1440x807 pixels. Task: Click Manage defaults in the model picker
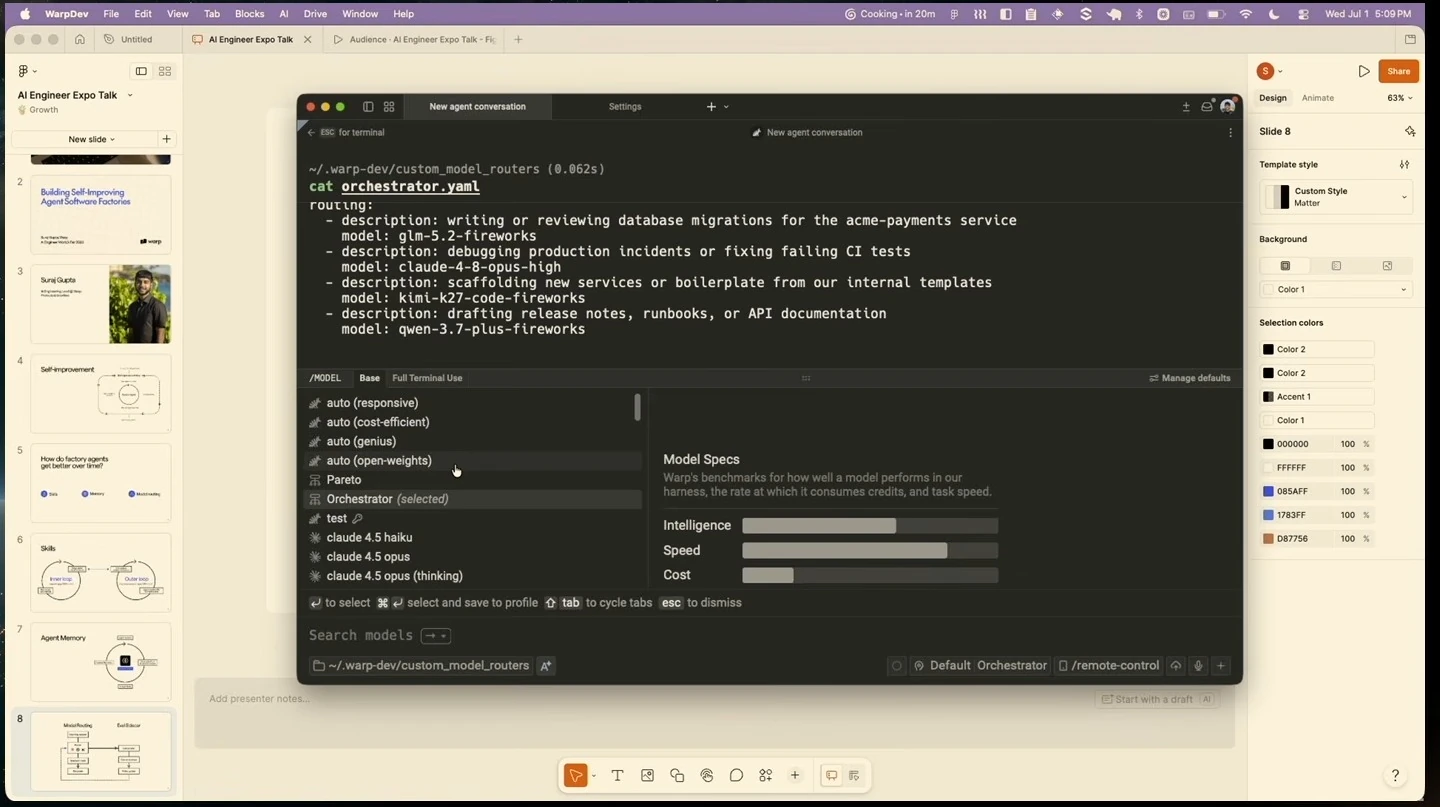[x=1190, y=378]
